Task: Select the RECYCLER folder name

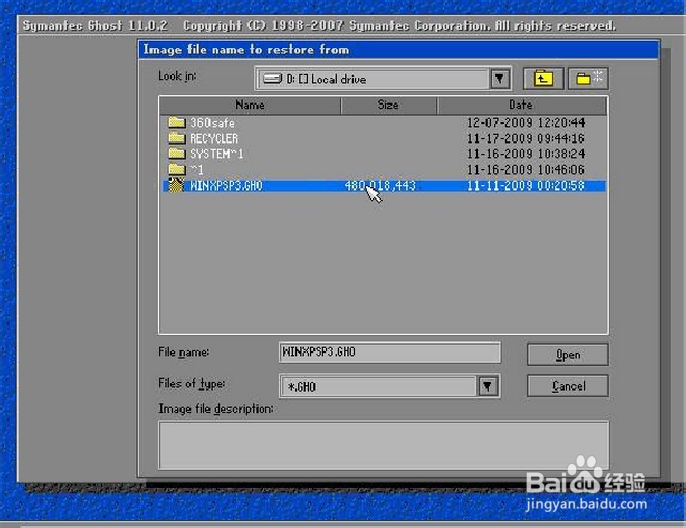Action: [x=214, y=139]
